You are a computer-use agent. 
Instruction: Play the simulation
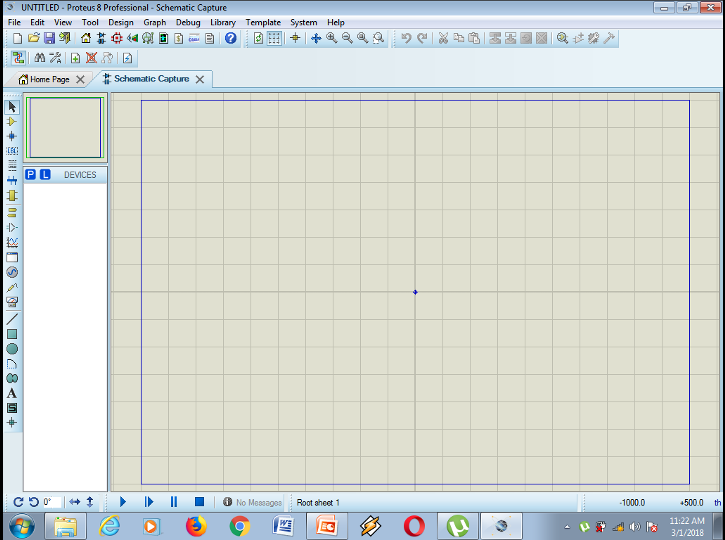point(123,502)
